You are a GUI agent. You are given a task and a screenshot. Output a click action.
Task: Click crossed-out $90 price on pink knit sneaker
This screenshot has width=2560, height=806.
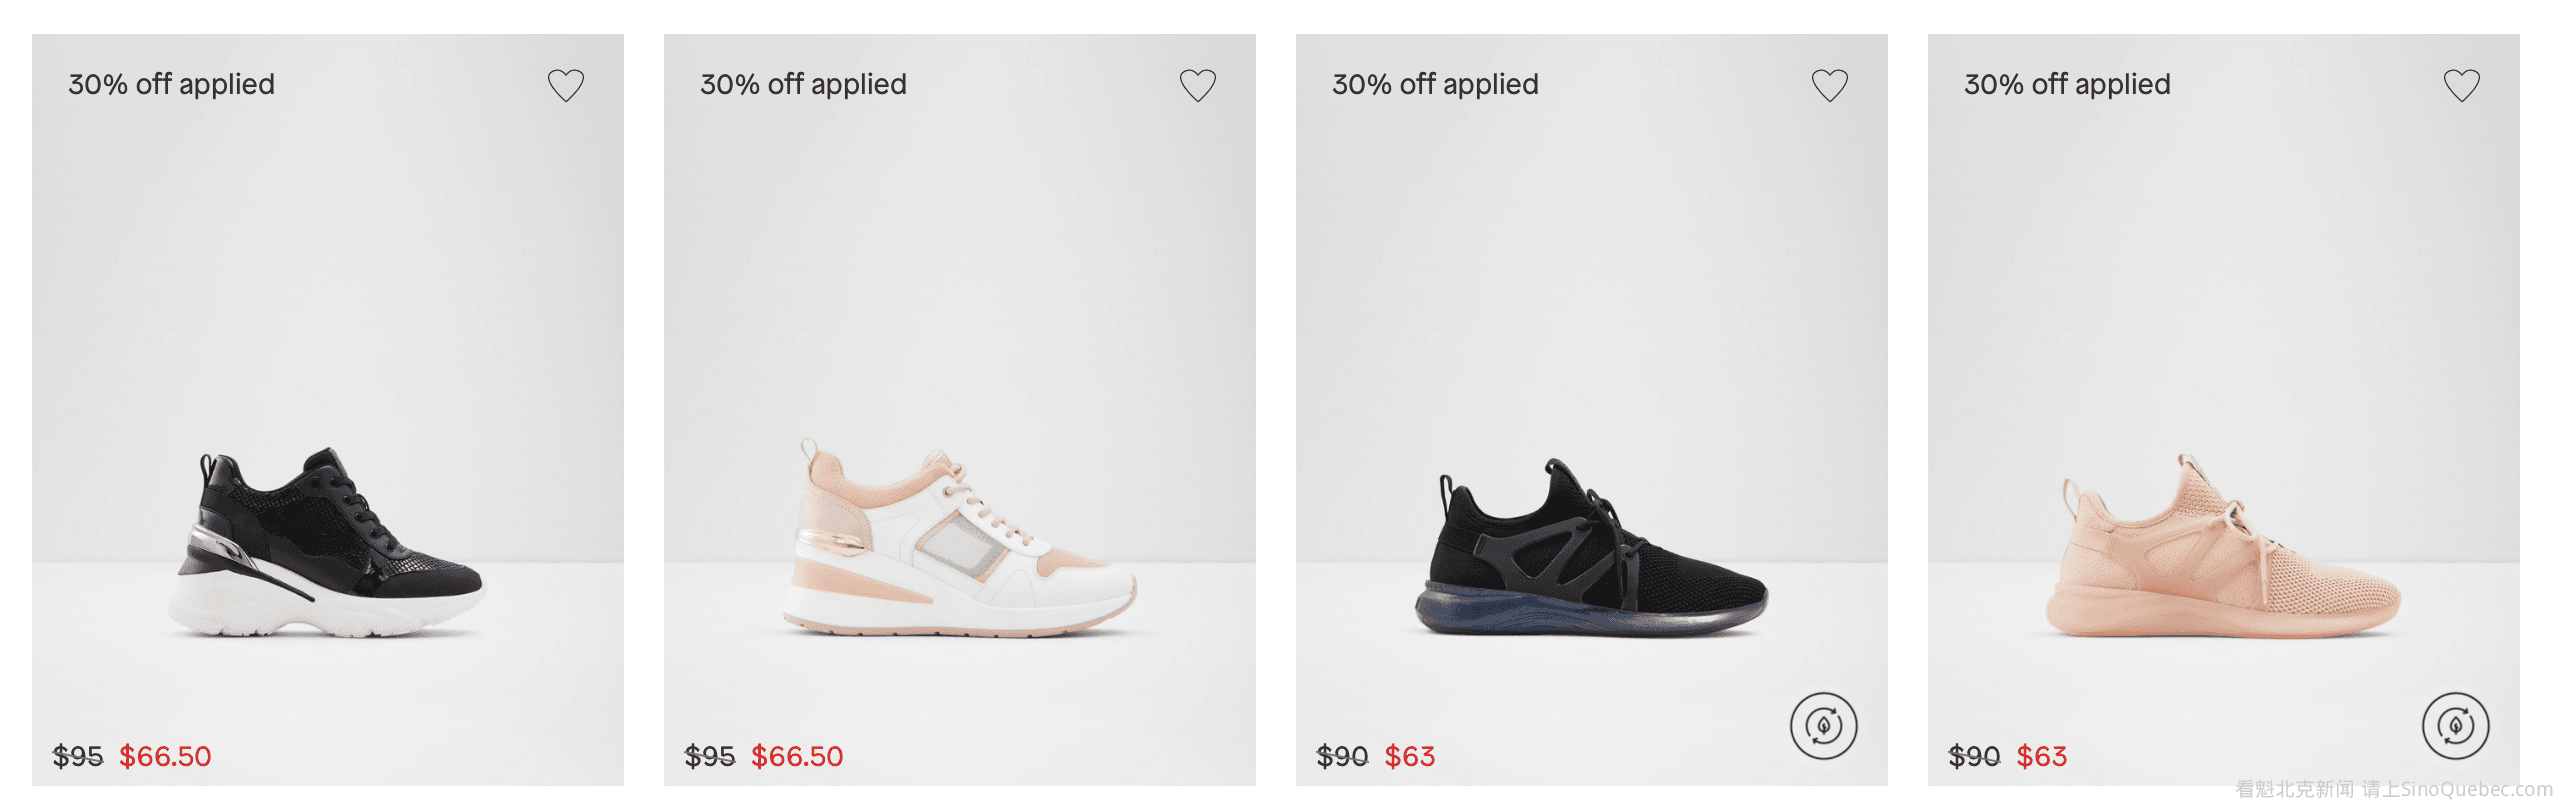[x=1974, y=756]
